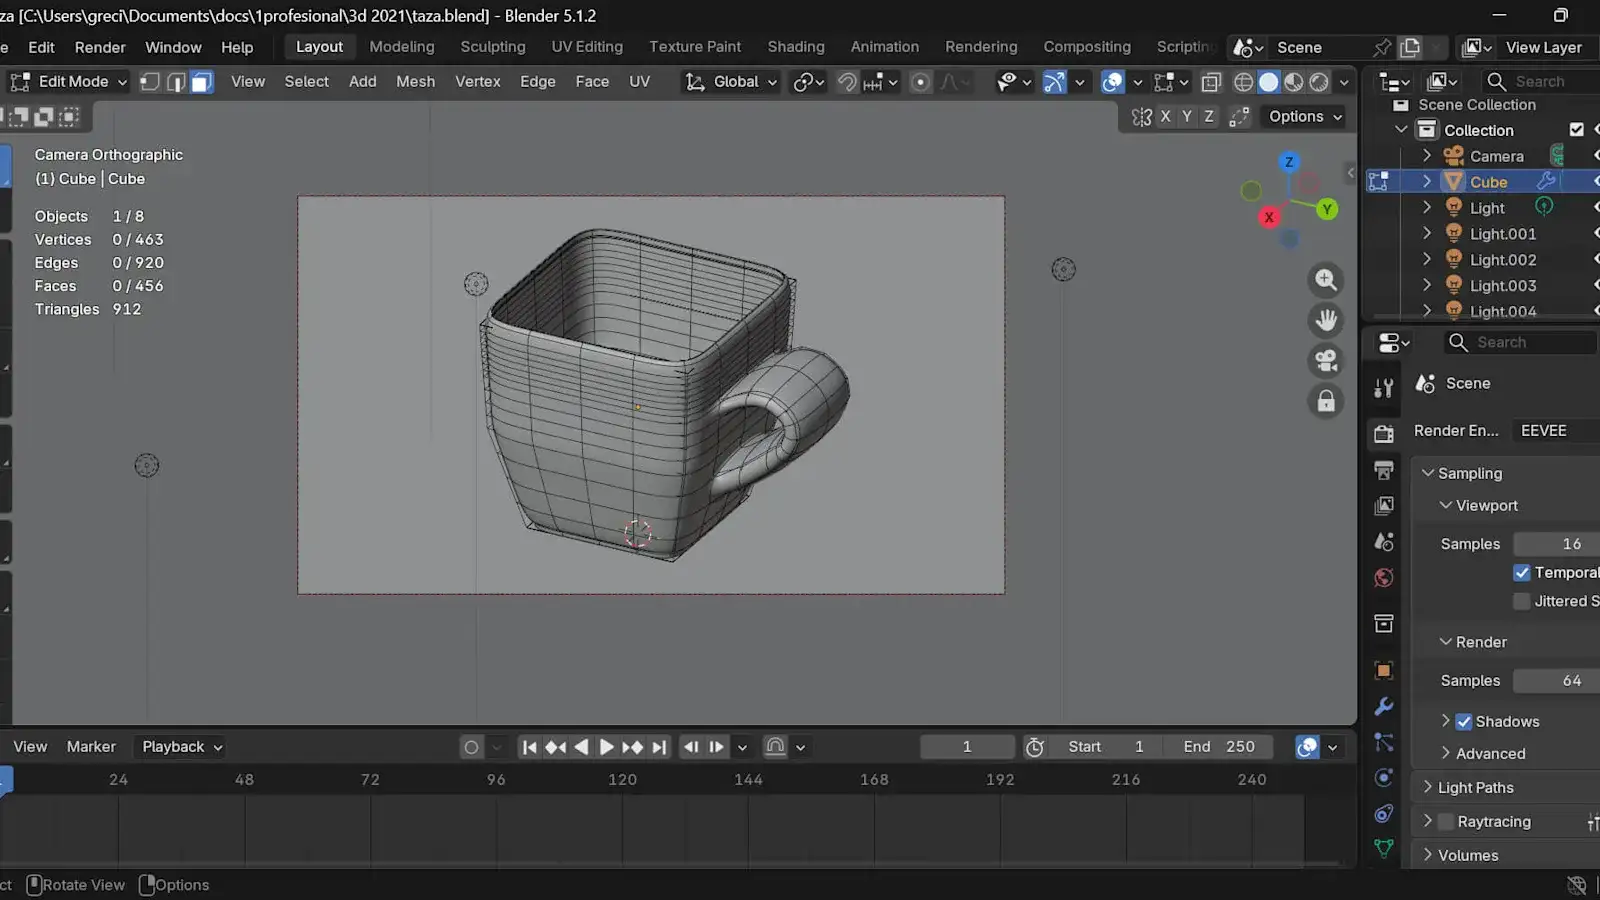Click the lock camera to view icon
The width and height of the screenshot is (1600, 900).
[x=1326, y=401]
